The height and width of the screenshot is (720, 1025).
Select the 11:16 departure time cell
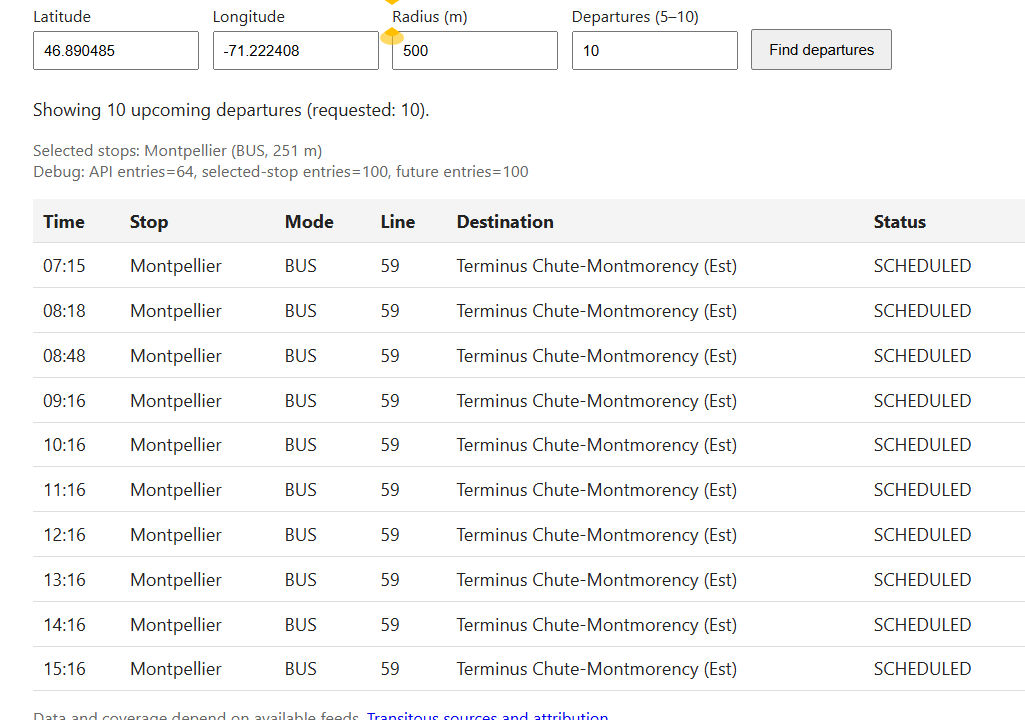[x=64, y=490]
